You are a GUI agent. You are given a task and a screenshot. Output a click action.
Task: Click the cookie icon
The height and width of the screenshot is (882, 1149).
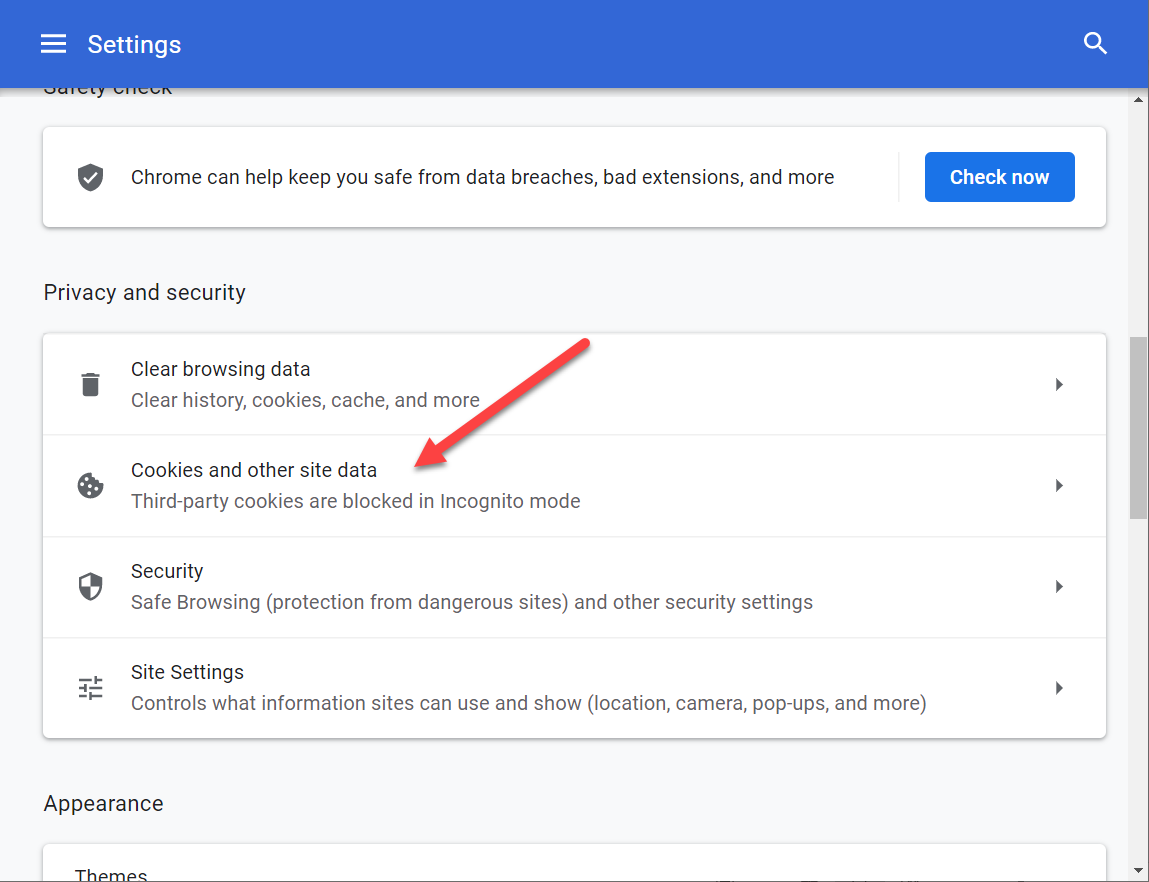coord(91,486)
